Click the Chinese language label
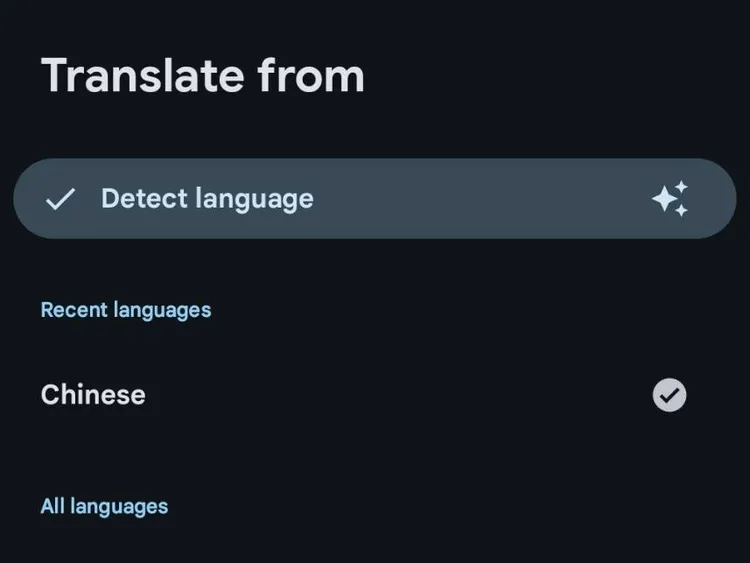 tap(93, 395)
